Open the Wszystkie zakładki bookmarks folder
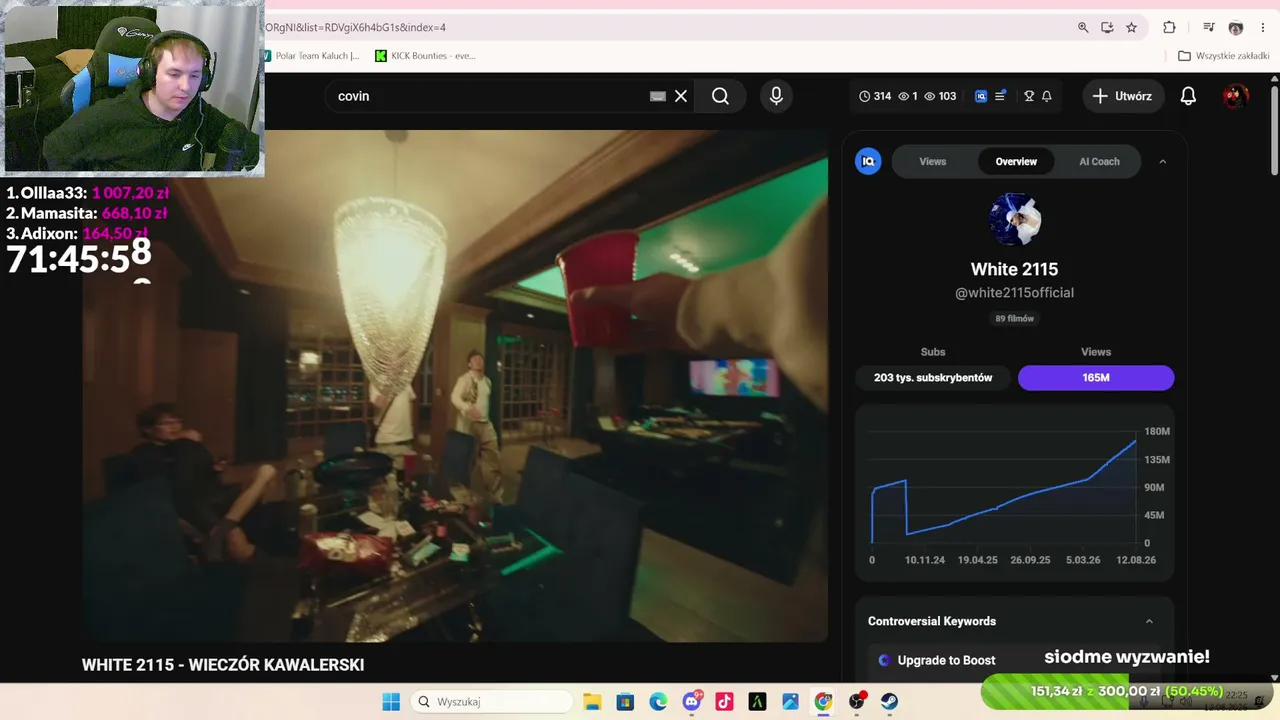The image size is (1280, 720). 1224,56
